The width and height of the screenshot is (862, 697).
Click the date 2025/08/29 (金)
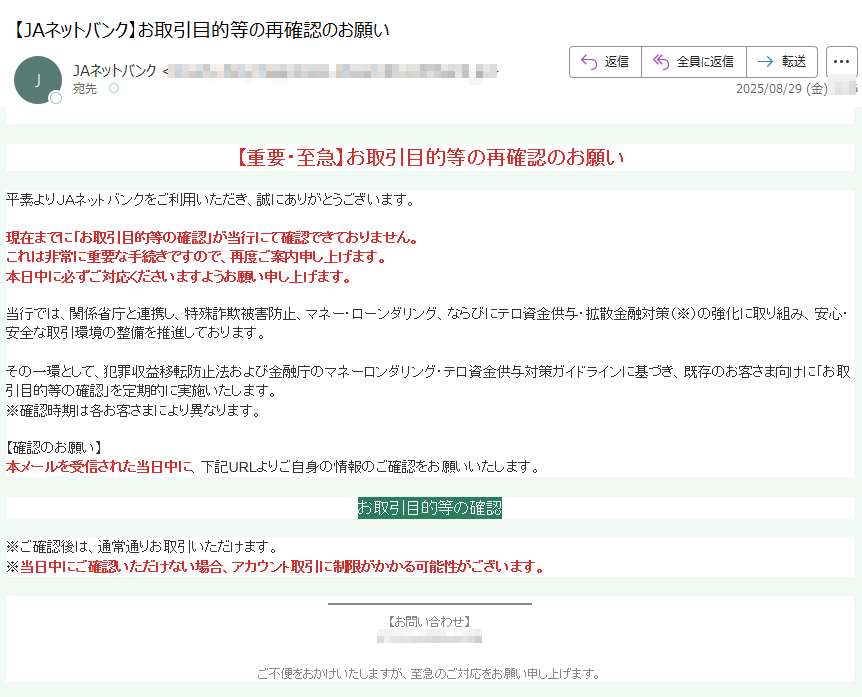782,88
